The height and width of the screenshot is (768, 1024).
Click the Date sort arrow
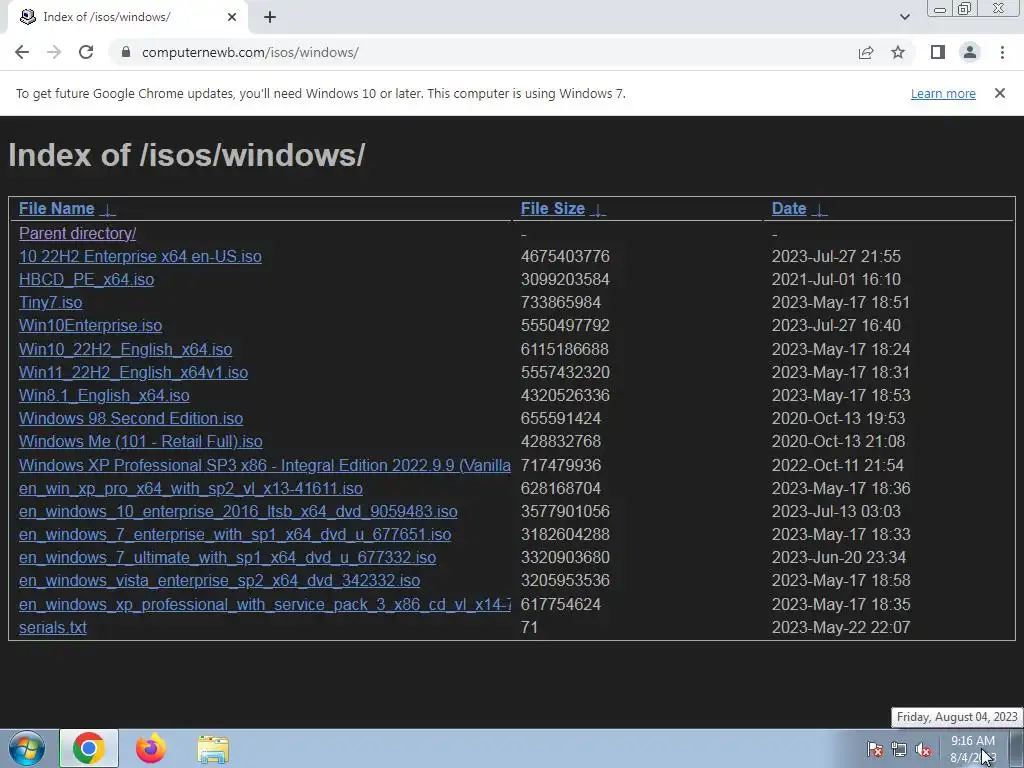coord(819,210)
